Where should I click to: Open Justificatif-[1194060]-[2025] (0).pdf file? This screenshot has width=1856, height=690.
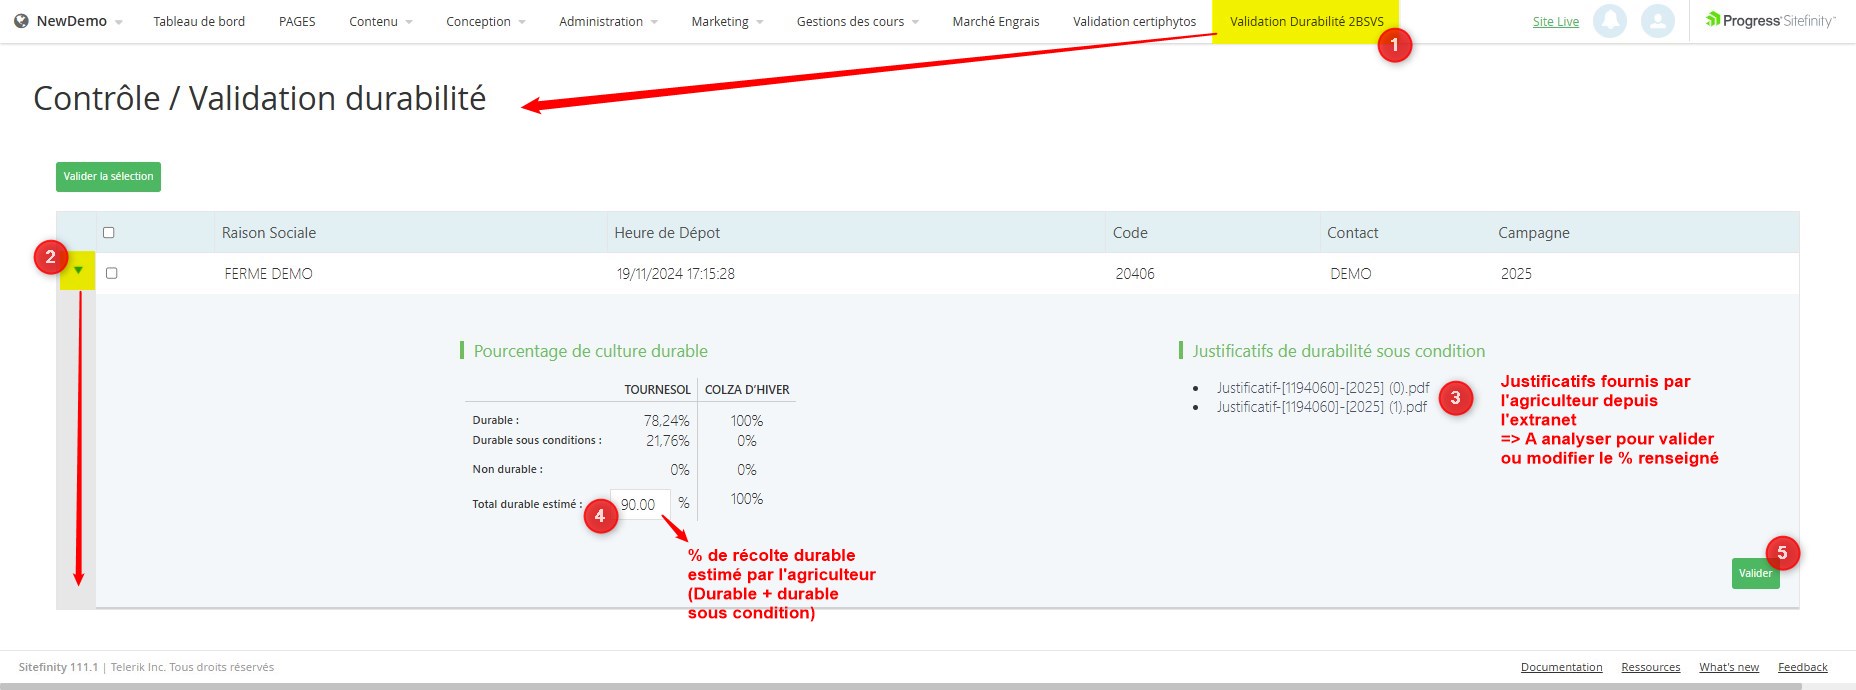click(x=1322, y=388)
